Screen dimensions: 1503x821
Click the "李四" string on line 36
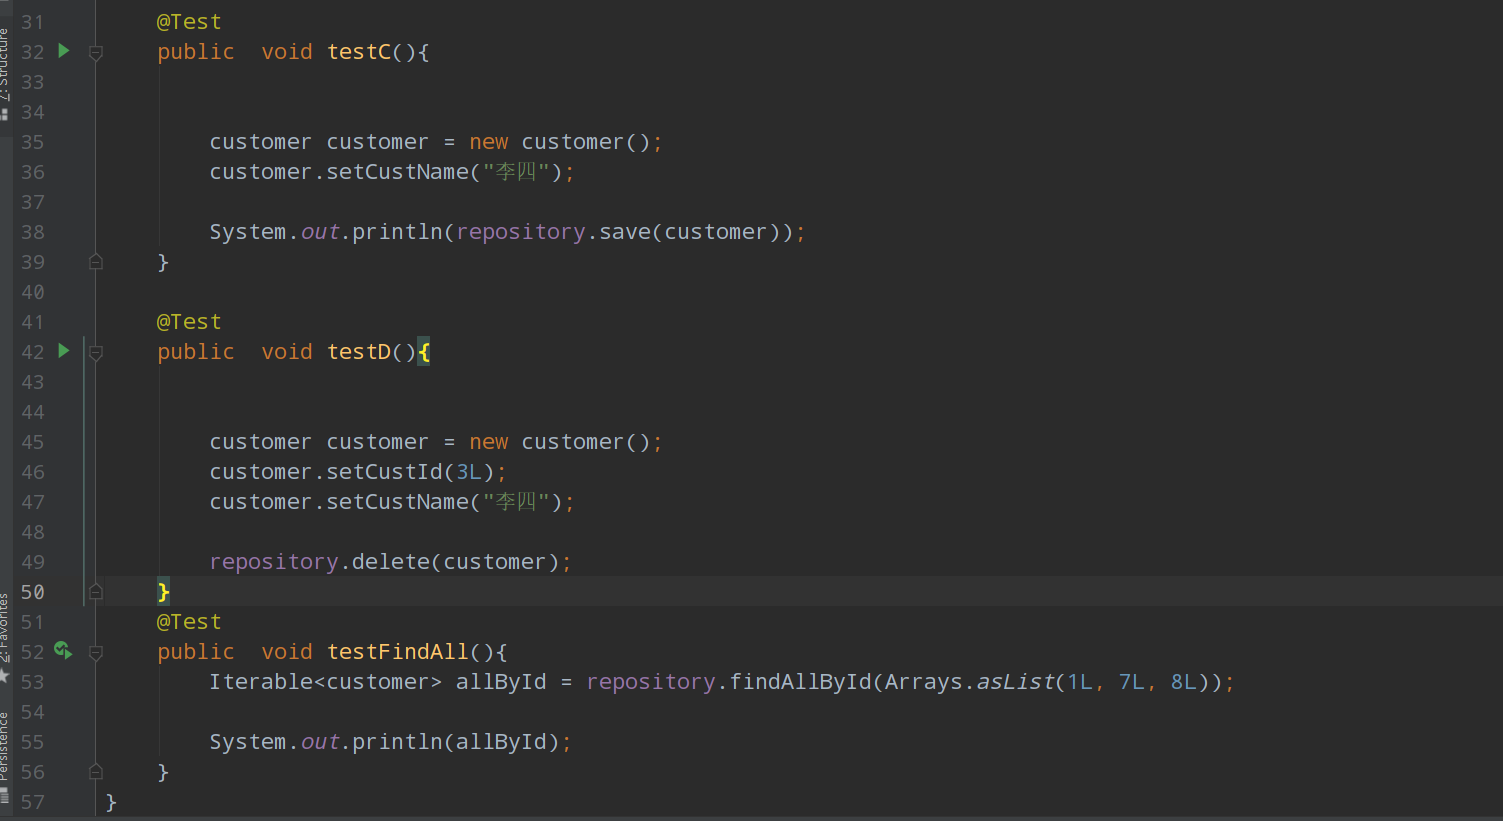point(516,172)
